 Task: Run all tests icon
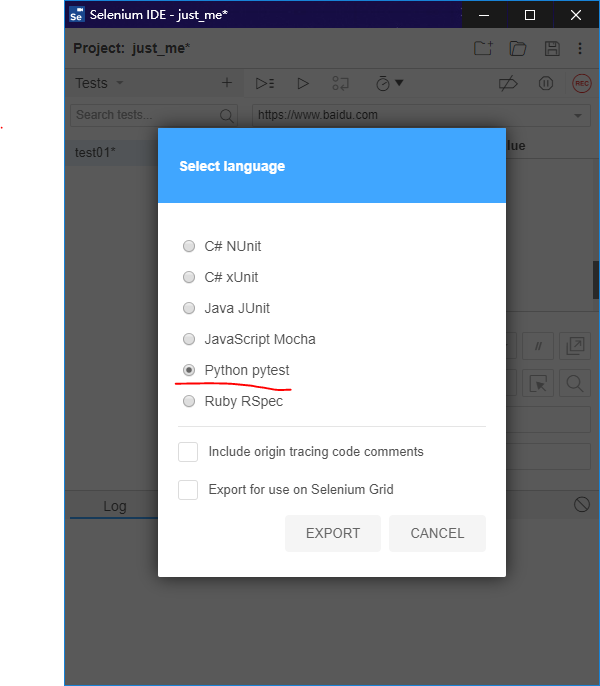[x=265, y=83]
